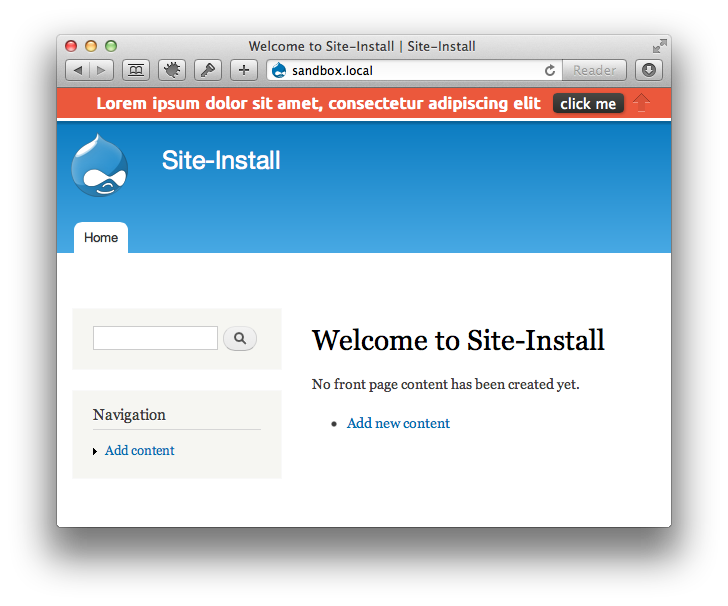
Task: Focus the sidebar search text box
Action: pyautogui.click(x=155, y=338)
